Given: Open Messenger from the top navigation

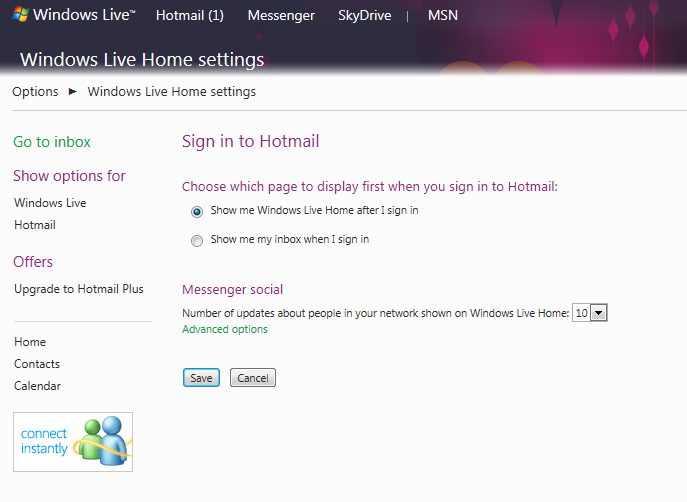Looking at the screenshot, I should [x=281, y=15].
